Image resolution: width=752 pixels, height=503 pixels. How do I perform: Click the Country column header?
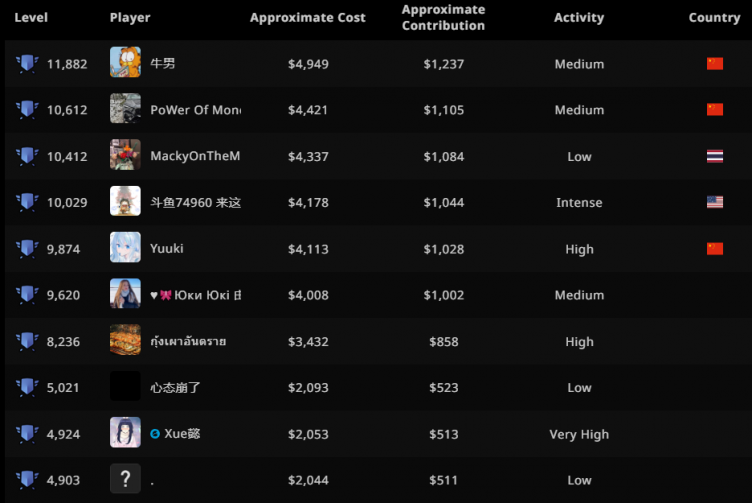point(714,18)
